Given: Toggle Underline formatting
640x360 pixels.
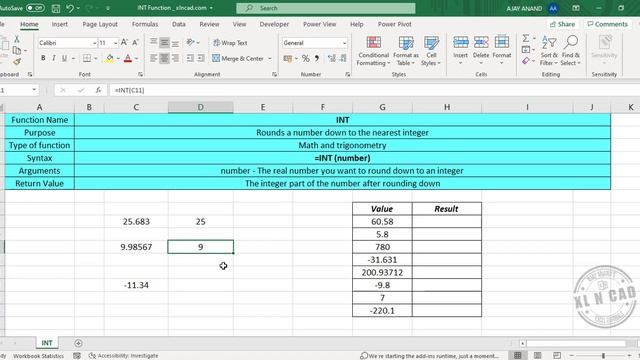Looking at the screenshot, I should tap(64, 58).
